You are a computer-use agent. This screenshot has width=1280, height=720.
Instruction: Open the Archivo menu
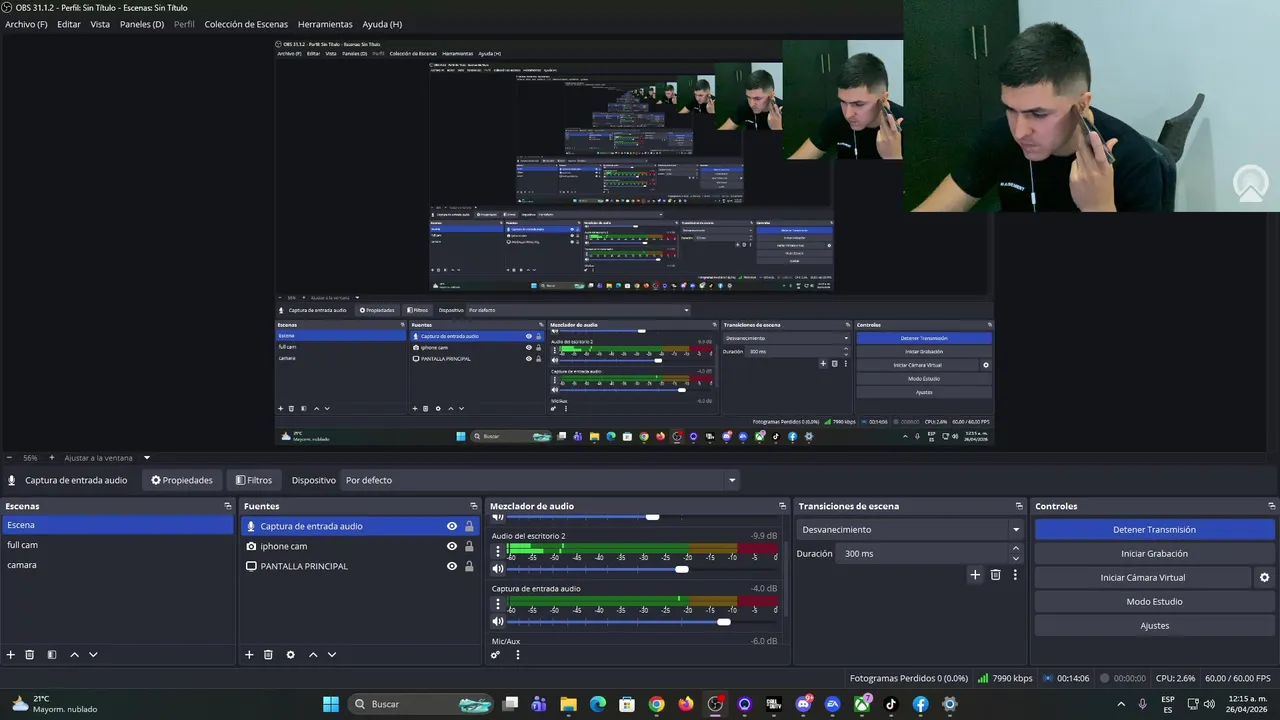tap(26, 24)
